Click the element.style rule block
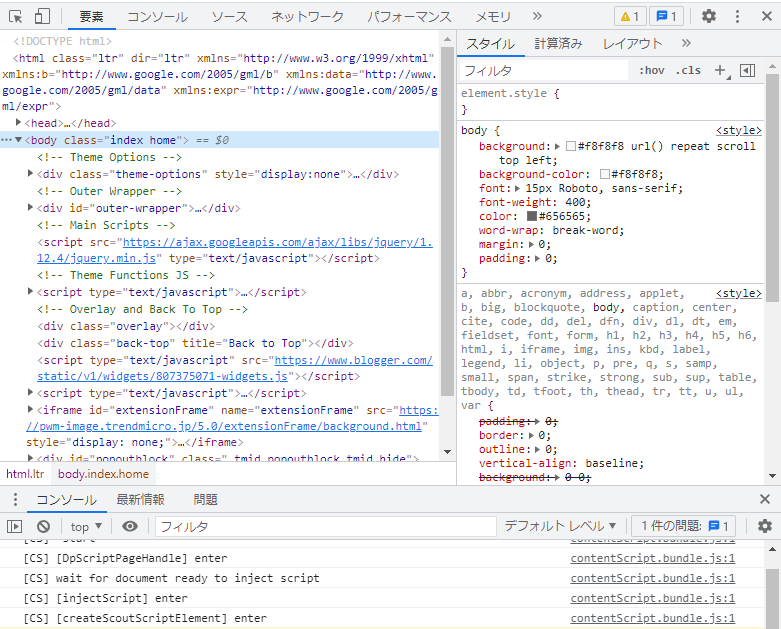The height and width of the screenshot is (629, 781). [610, 101]
